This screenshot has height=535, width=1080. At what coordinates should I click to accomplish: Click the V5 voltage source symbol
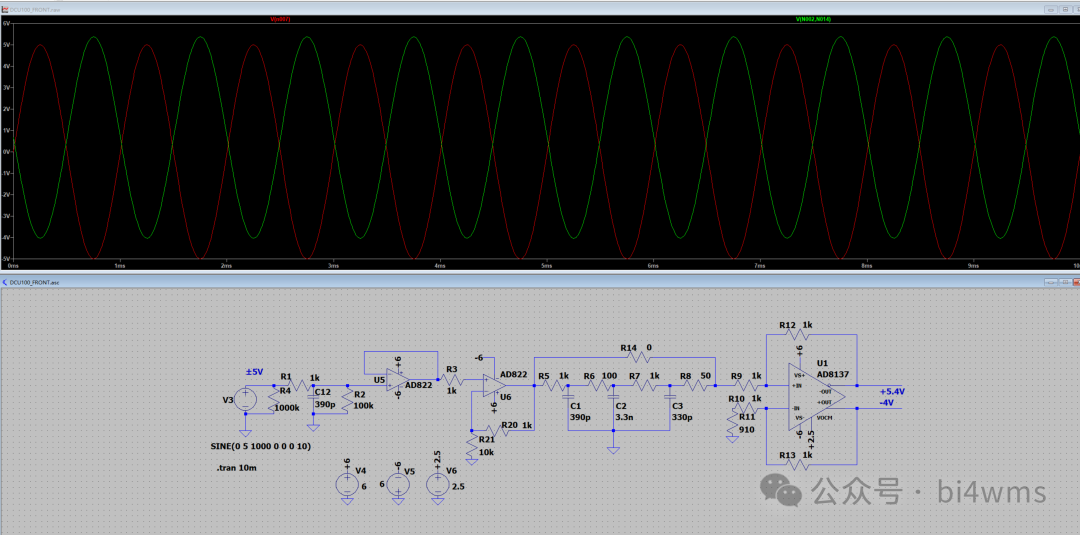pos(397,485)
